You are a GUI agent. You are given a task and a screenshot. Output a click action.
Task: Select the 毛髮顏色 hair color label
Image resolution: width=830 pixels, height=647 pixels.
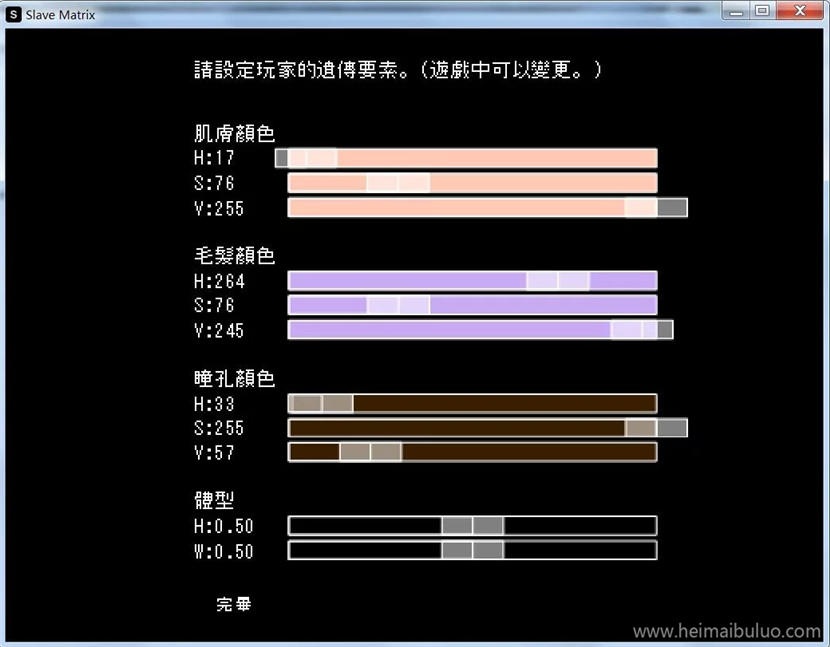[234, 255]
